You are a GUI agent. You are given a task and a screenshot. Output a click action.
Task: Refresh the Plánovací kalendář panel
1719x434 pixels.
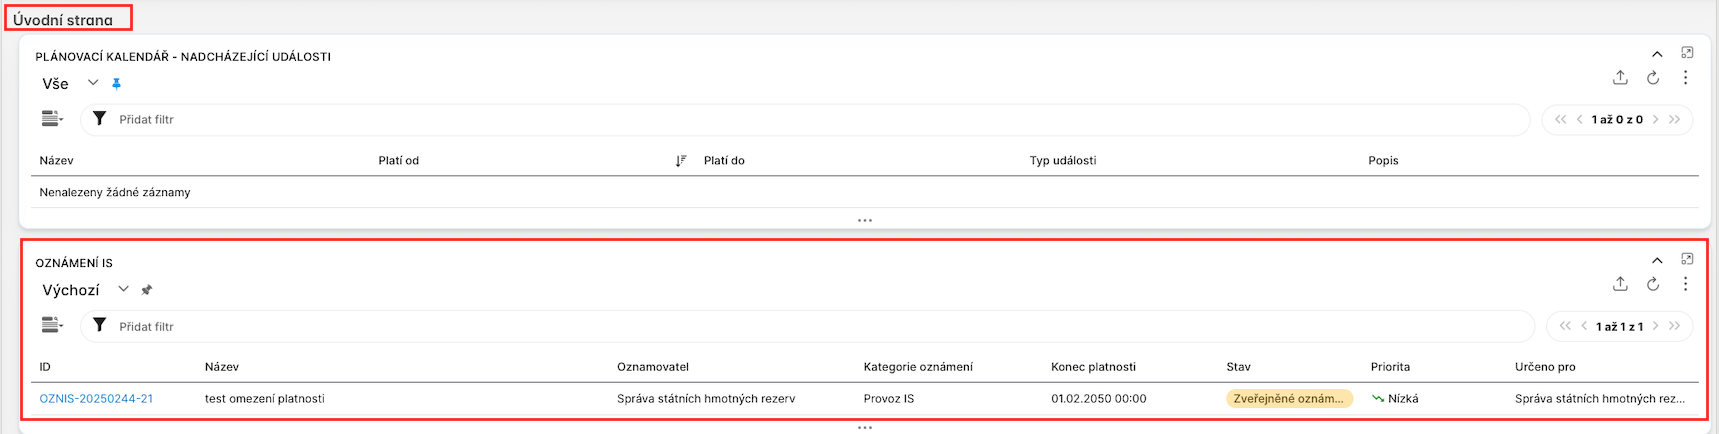tap(1653, 78)
